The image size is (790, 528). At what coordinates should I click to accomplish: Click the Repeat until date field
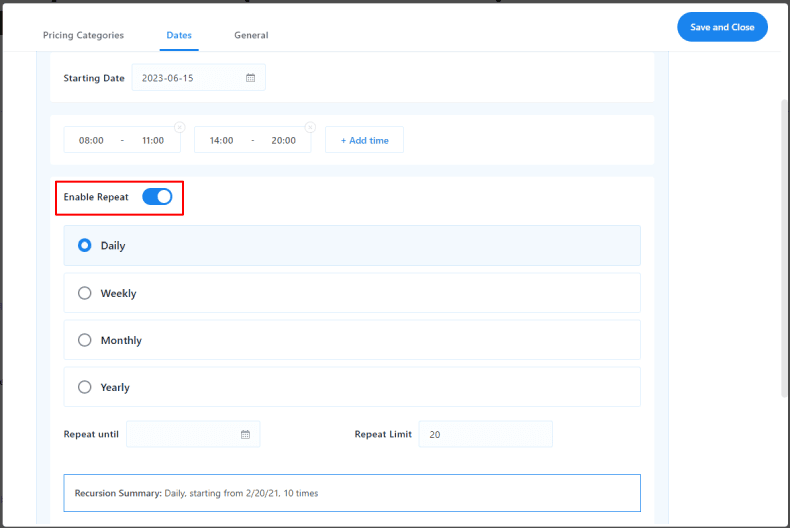point(193,434)
